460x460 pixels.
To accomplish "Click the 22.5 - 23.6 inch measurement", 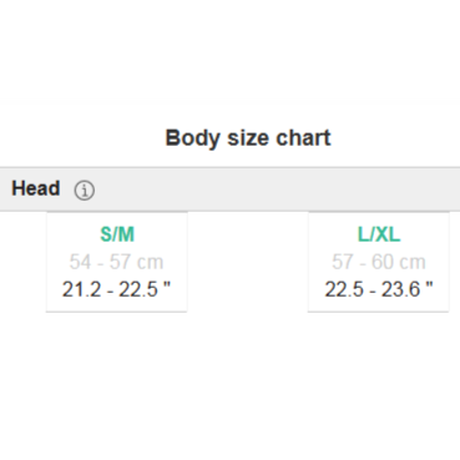I will click(379, 289).
